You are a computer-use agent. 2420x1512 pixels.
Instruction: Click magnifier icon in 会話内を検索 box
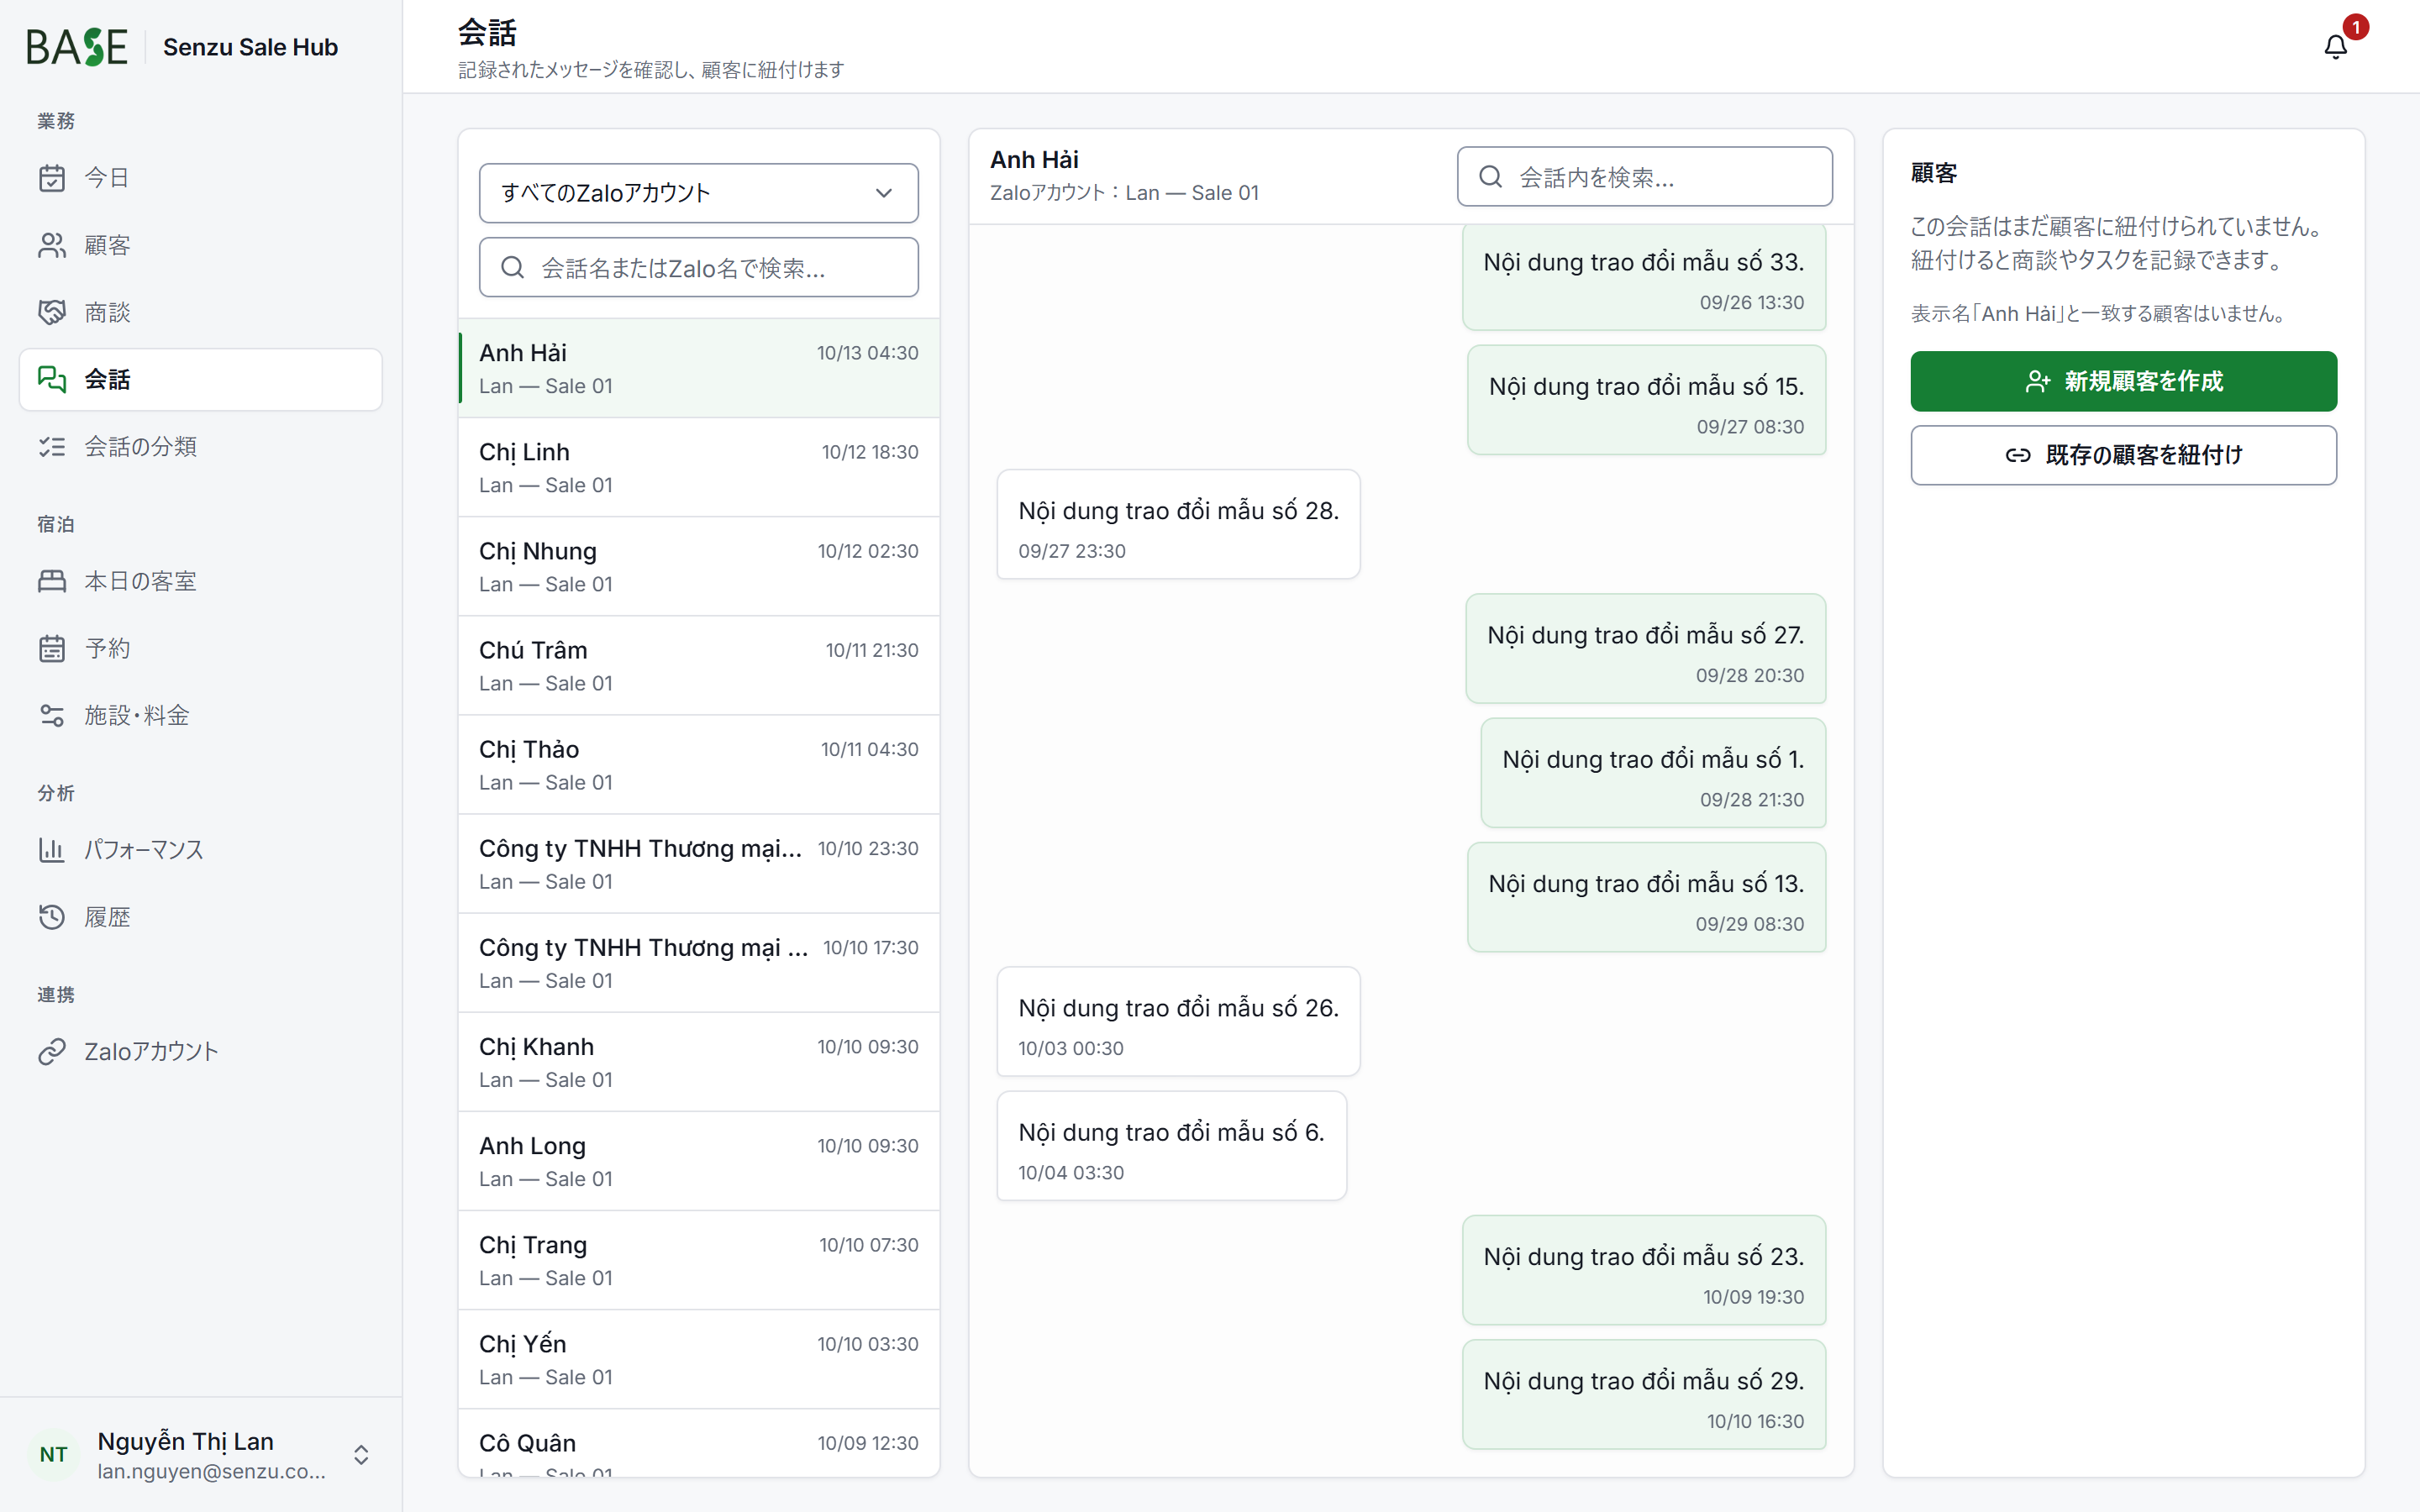pyautogui.click(x=1491, y=177)
